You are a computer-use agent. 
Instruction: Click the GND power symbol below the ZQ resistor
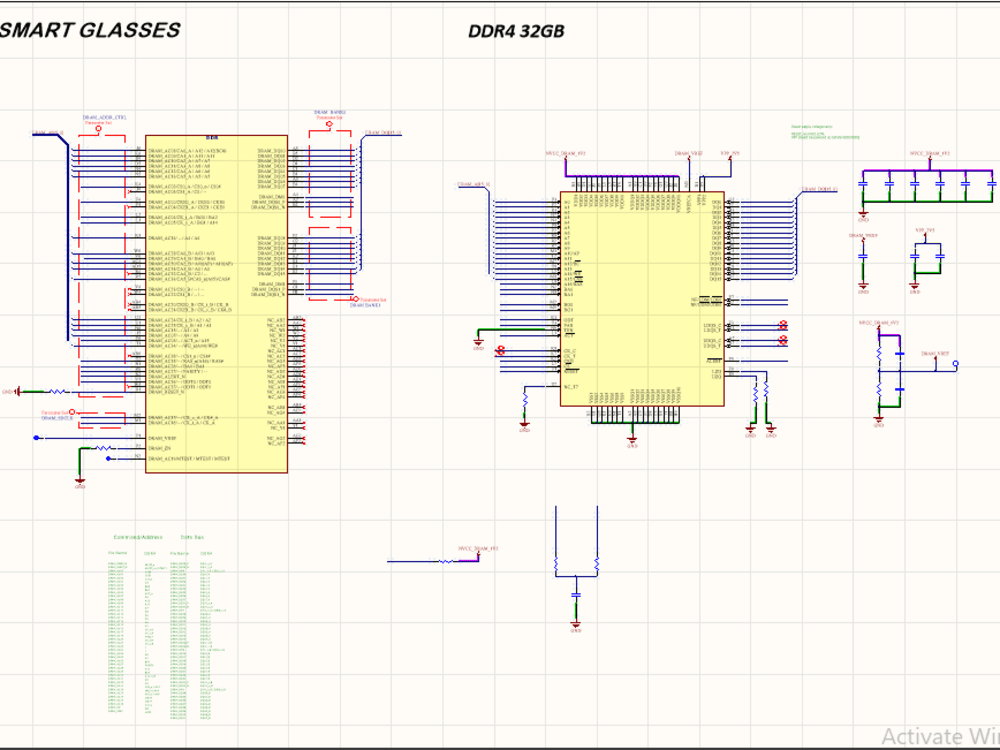[x=752, y=430]
